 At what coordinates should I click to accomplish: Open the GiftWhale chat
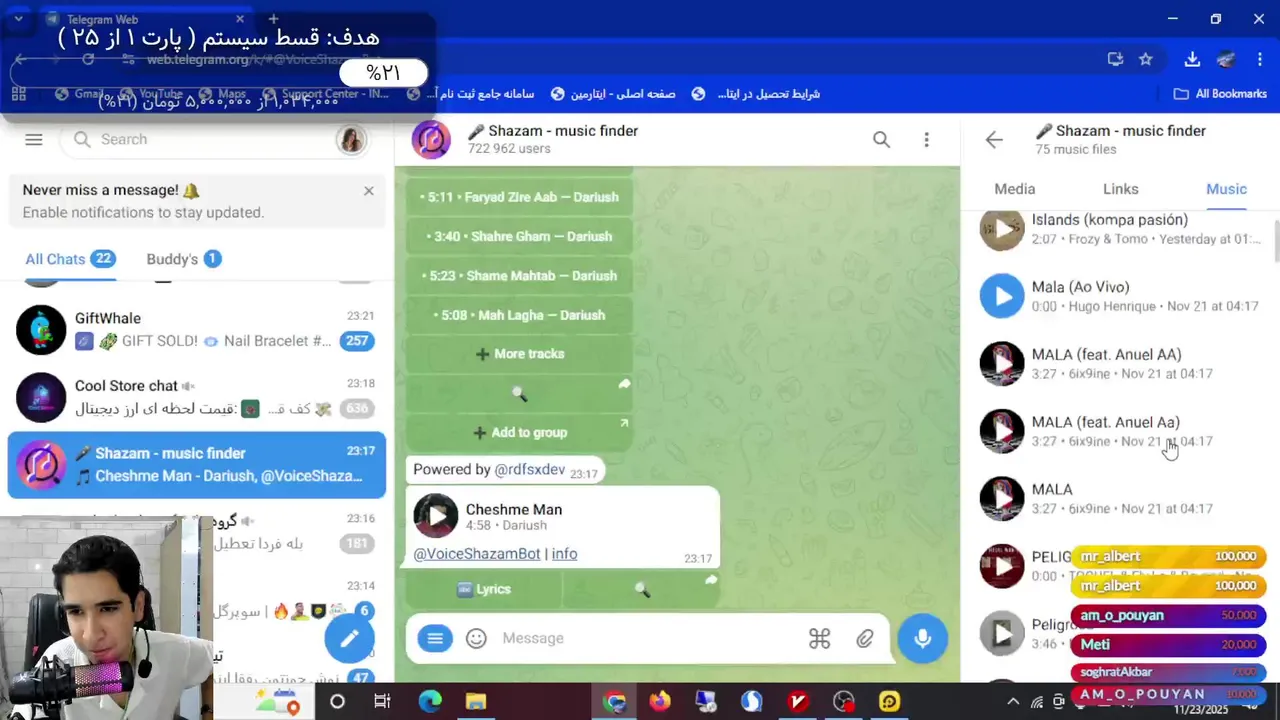pos(196,329)
